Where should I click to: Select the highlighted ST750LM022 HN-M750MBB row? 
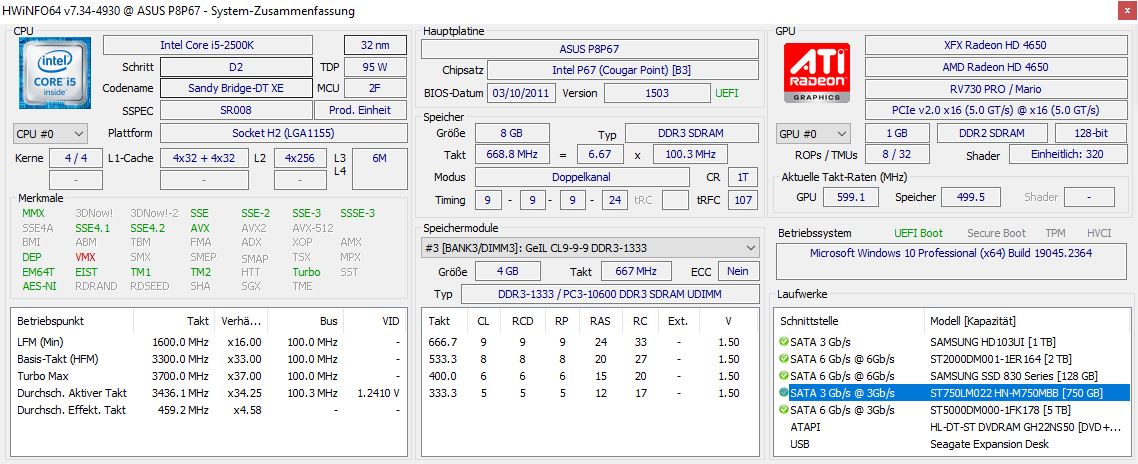[953, 393]
